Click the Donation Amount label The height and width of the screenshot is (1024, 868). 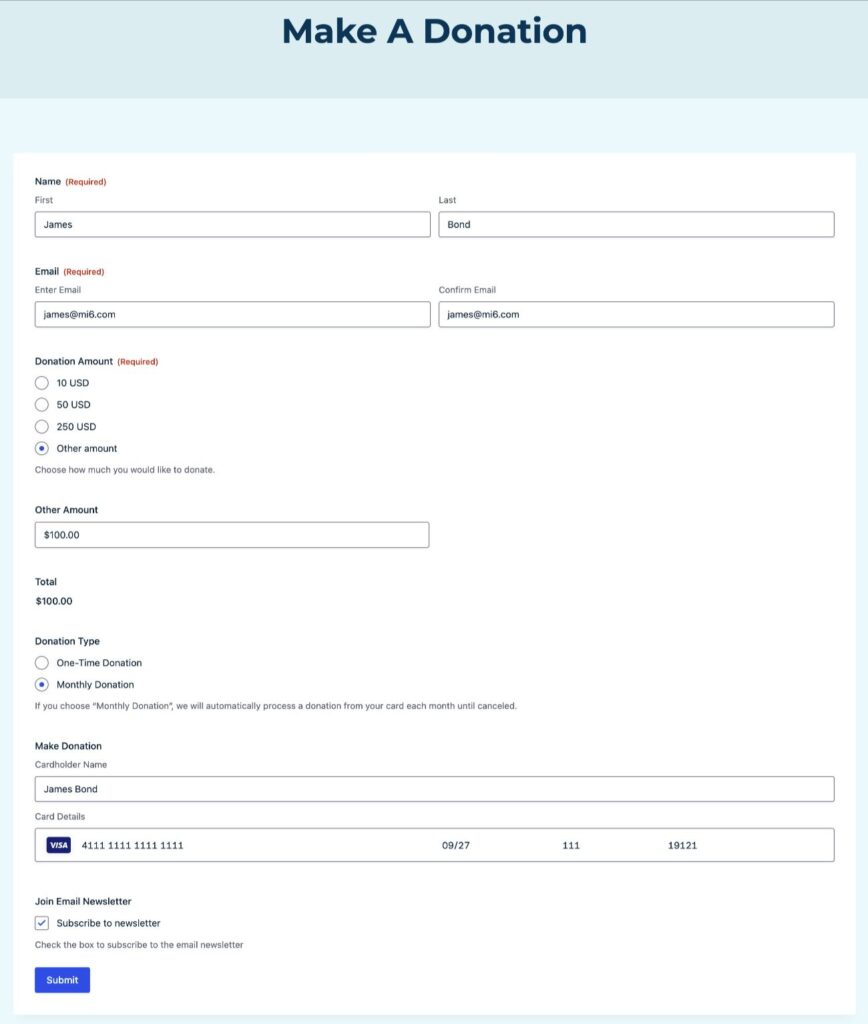[x=74, y=361]
